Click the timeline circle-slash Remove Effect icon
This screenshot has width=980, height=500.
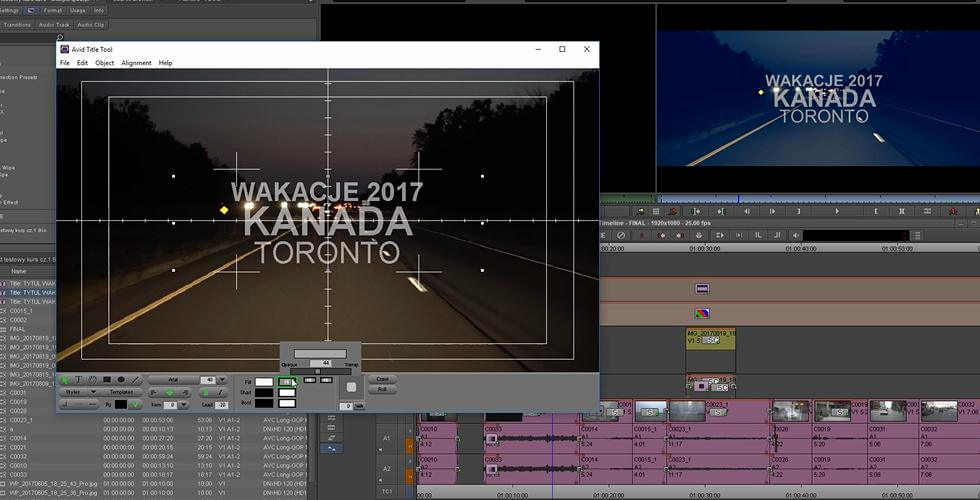pyautogui.click(x=621, y=235)
